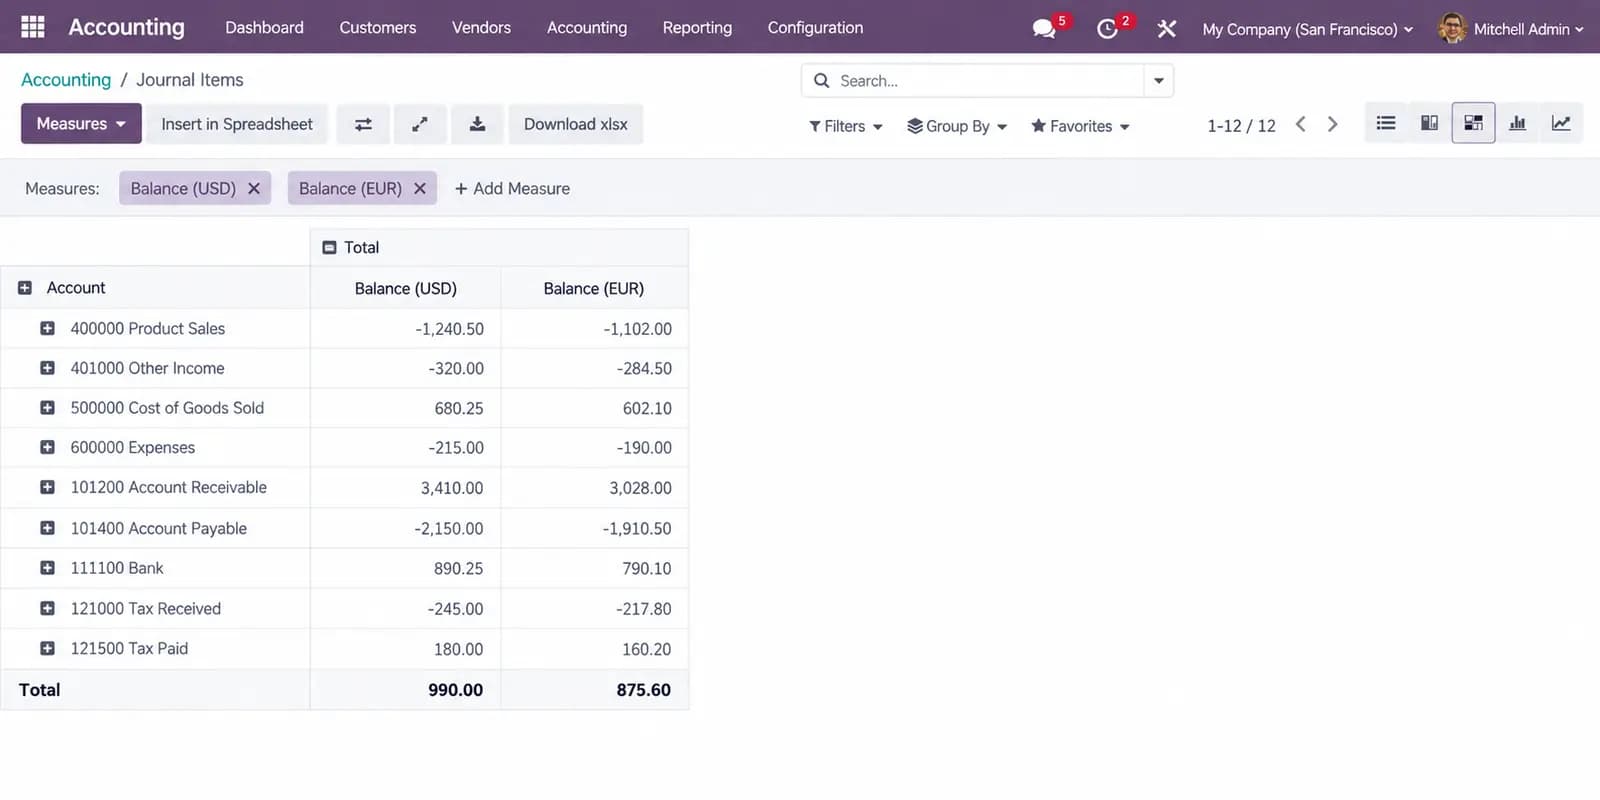Open the activities clock icon
This screenshot has height=800, width=1600.
[x=1107, y=28]
